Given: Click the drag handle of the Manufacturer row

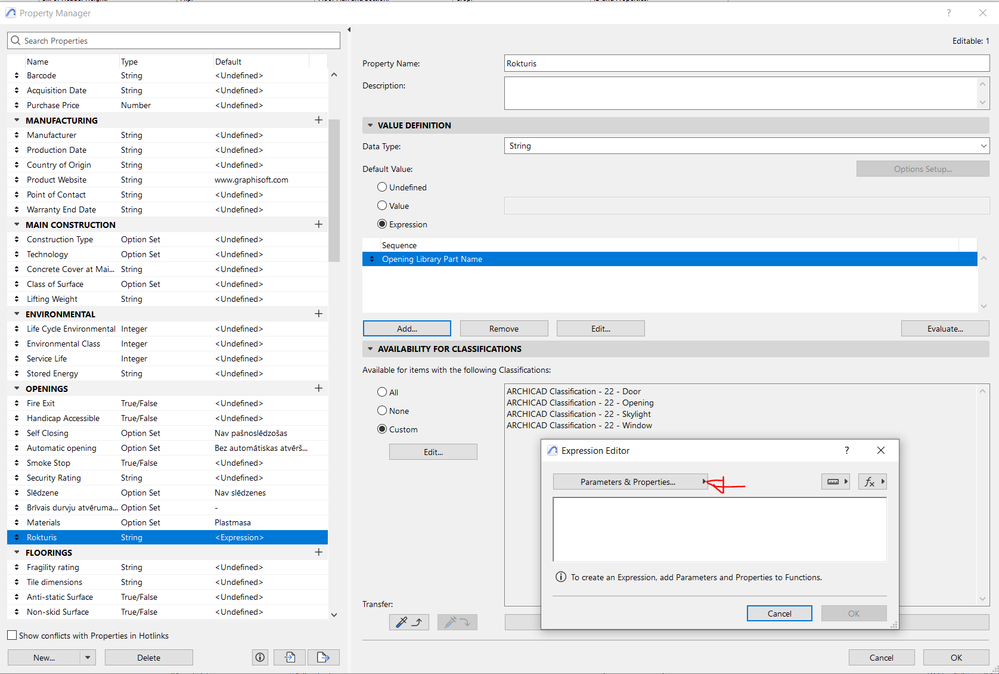Looking at the screenshot, I should point(17,135).
